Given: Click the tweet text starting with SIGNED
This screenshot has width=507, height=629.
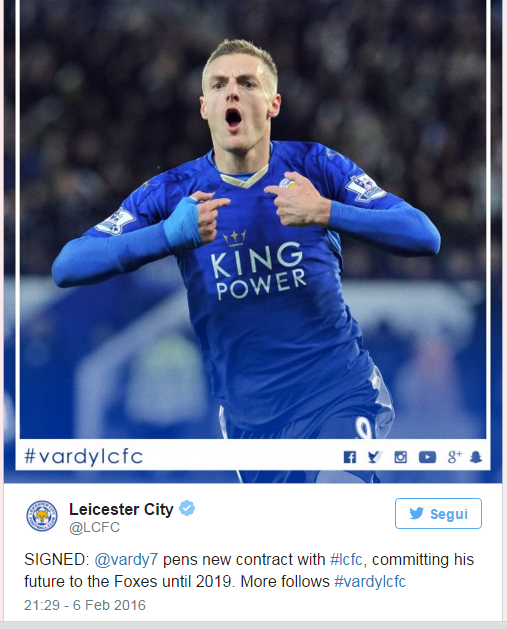Looking at the screenshot, I should point(249,570).
